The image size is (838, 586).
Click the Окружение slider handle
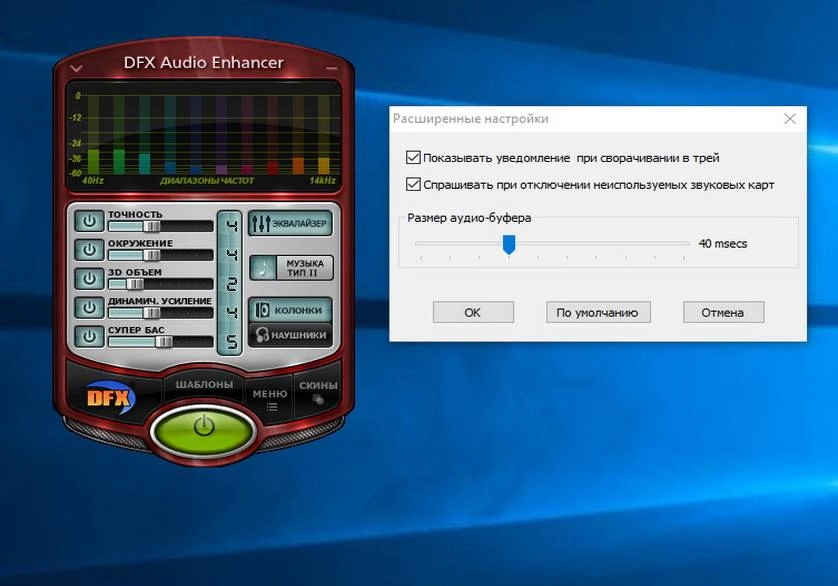pyautogui.click(x=152, y=255)
